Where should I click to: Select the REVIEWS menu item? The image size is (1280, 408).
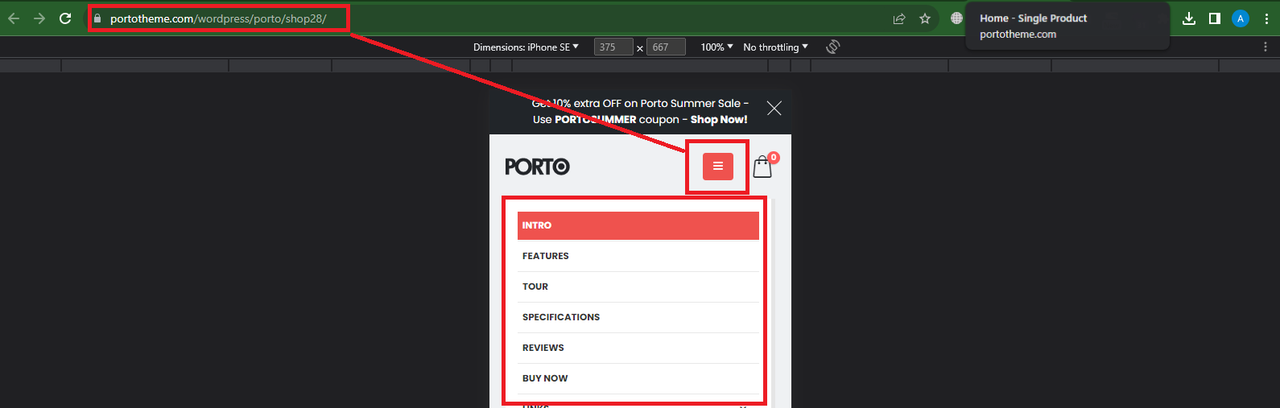coord(638,348)
